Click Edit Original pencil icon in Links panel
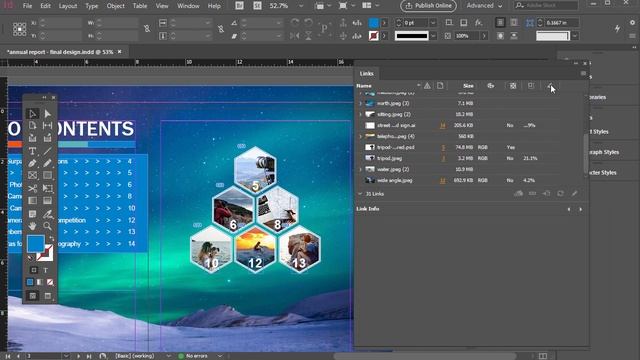 click(x=574, y=193)
